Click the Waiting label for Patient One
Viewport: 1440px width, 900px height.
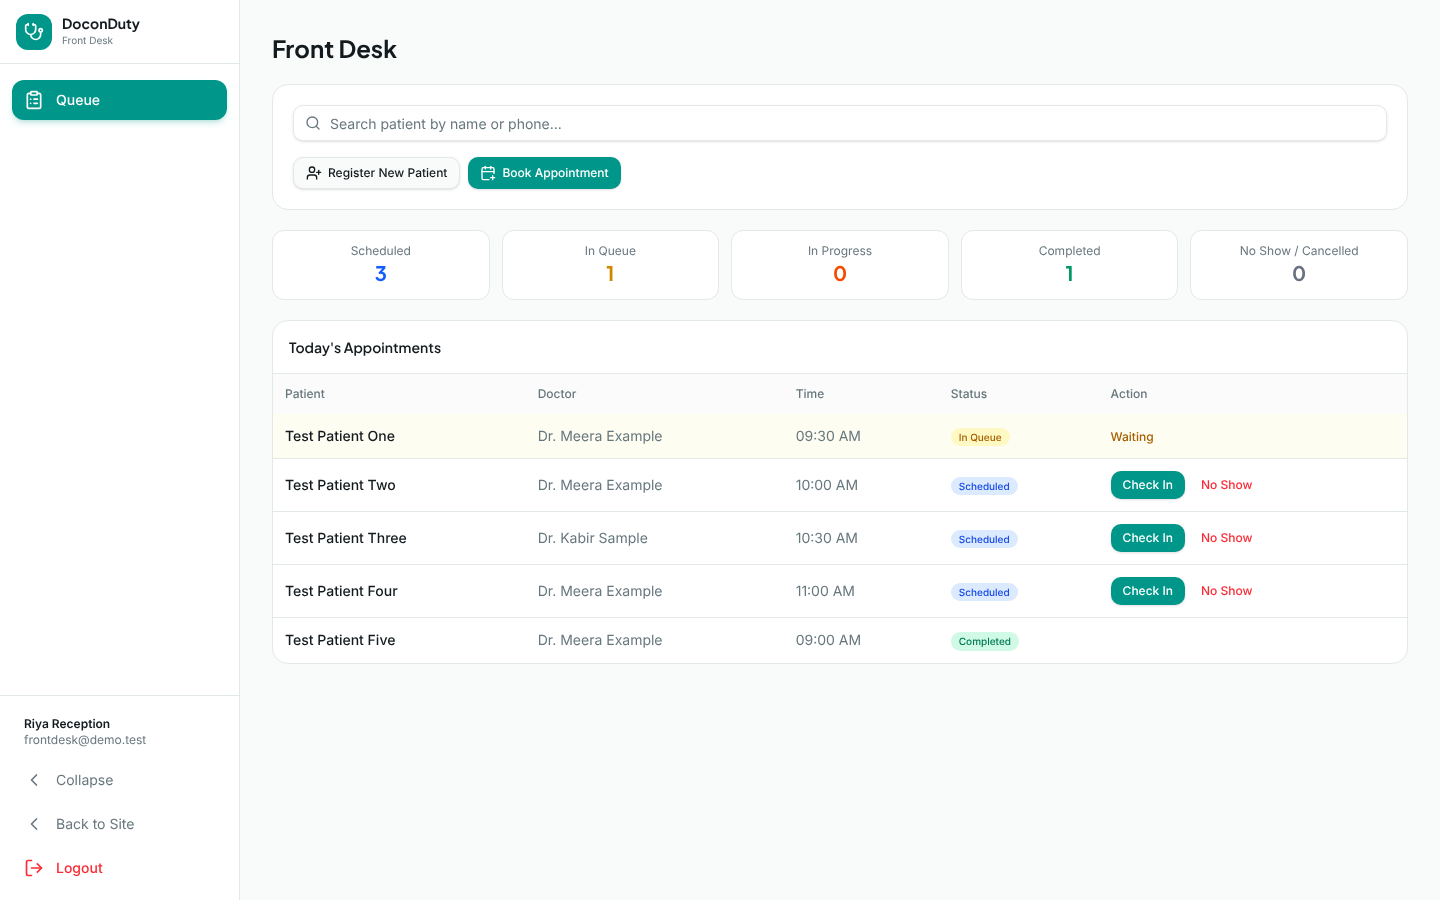(1132, 437)
